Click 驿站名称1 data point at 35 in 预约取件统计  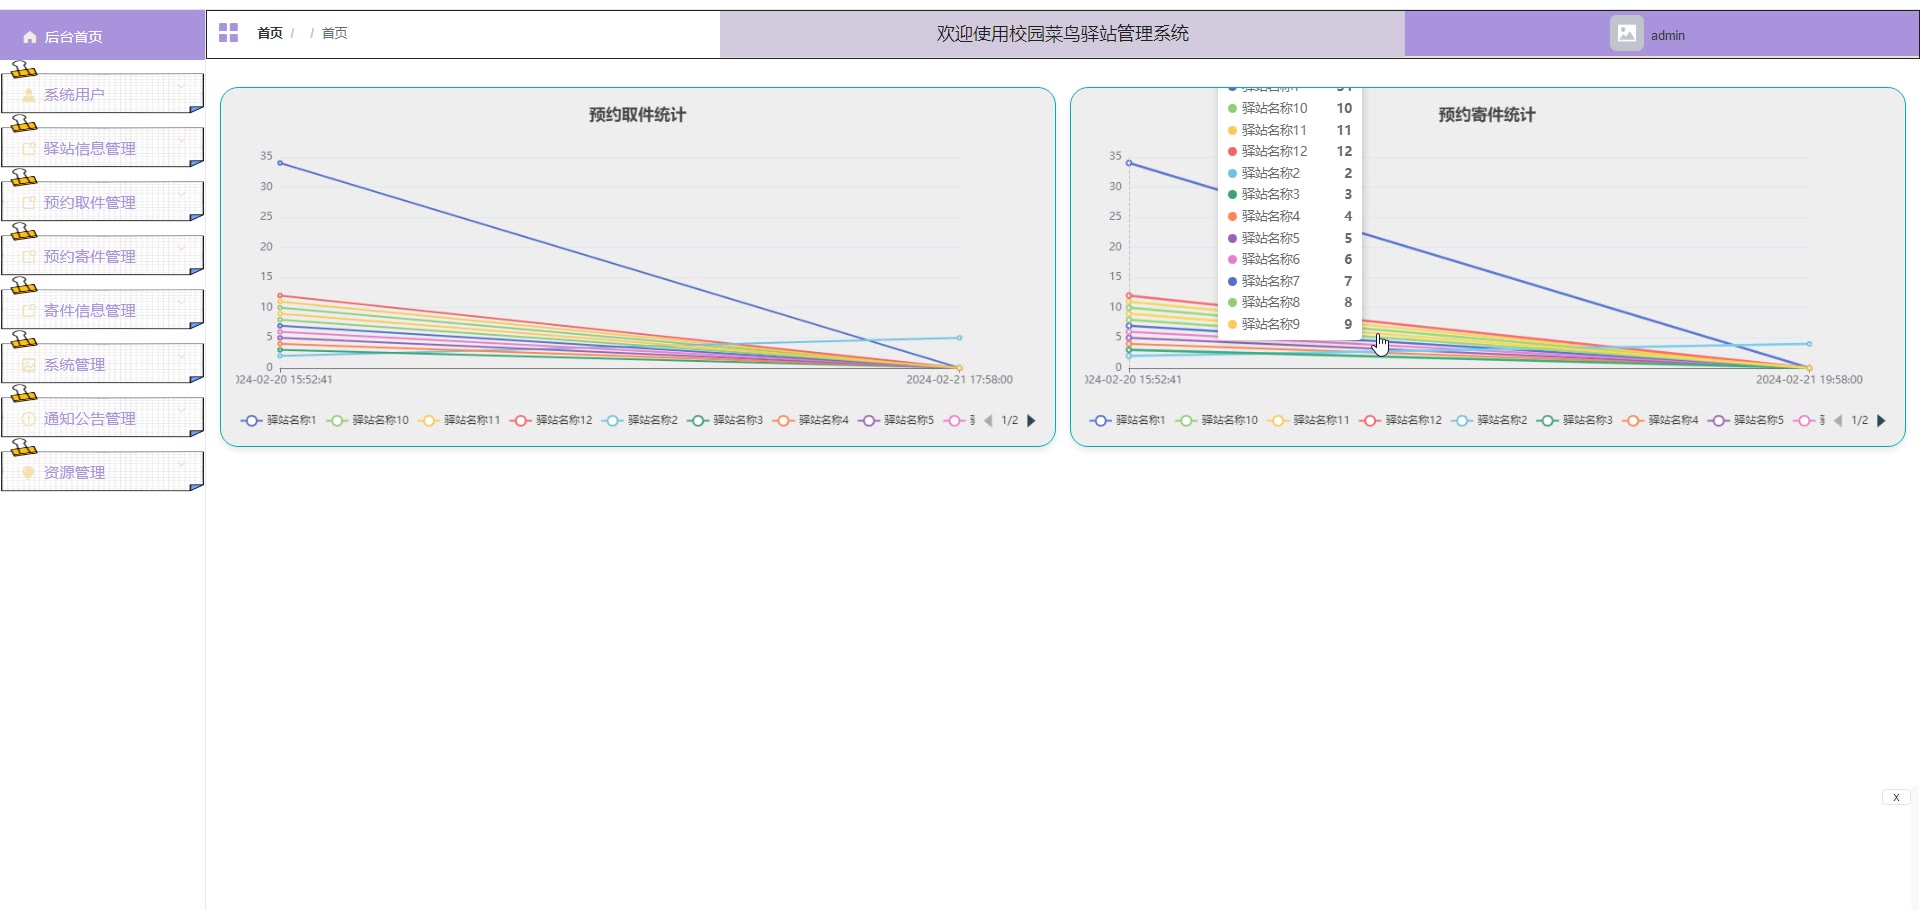coord(280,163)
